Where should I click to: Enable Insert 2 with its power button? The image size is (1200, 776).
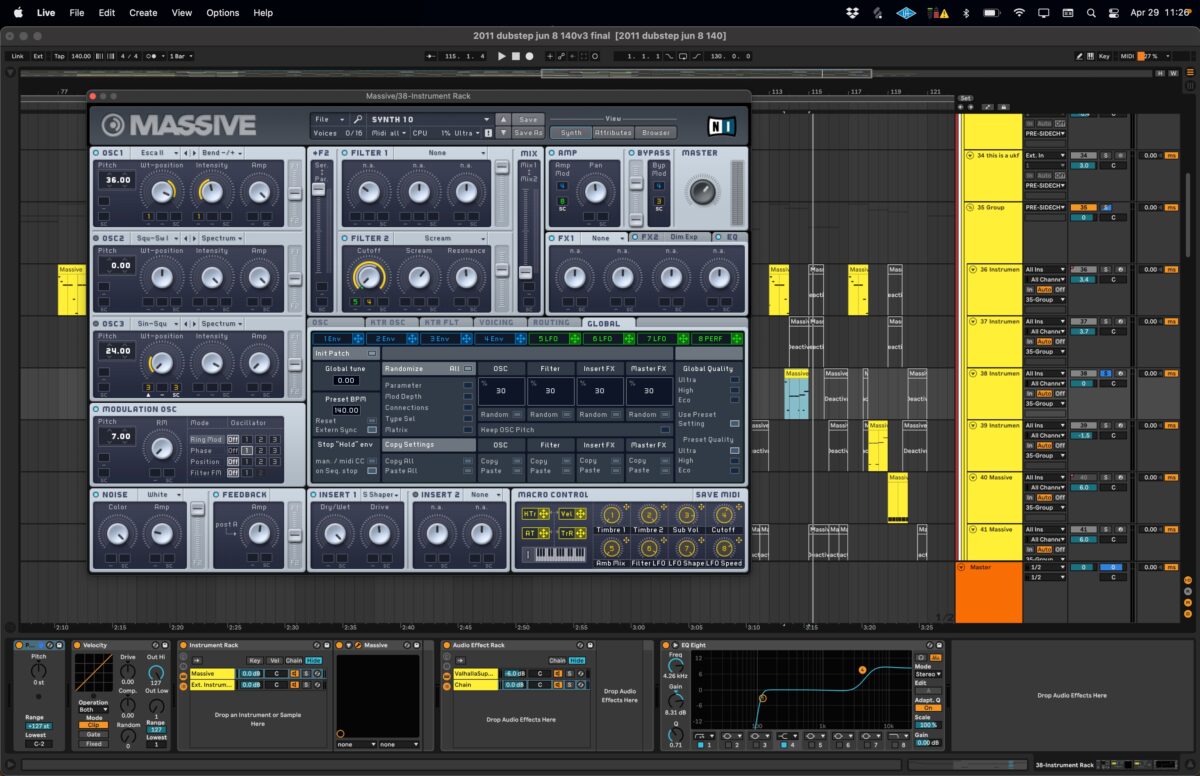point(415,494)
